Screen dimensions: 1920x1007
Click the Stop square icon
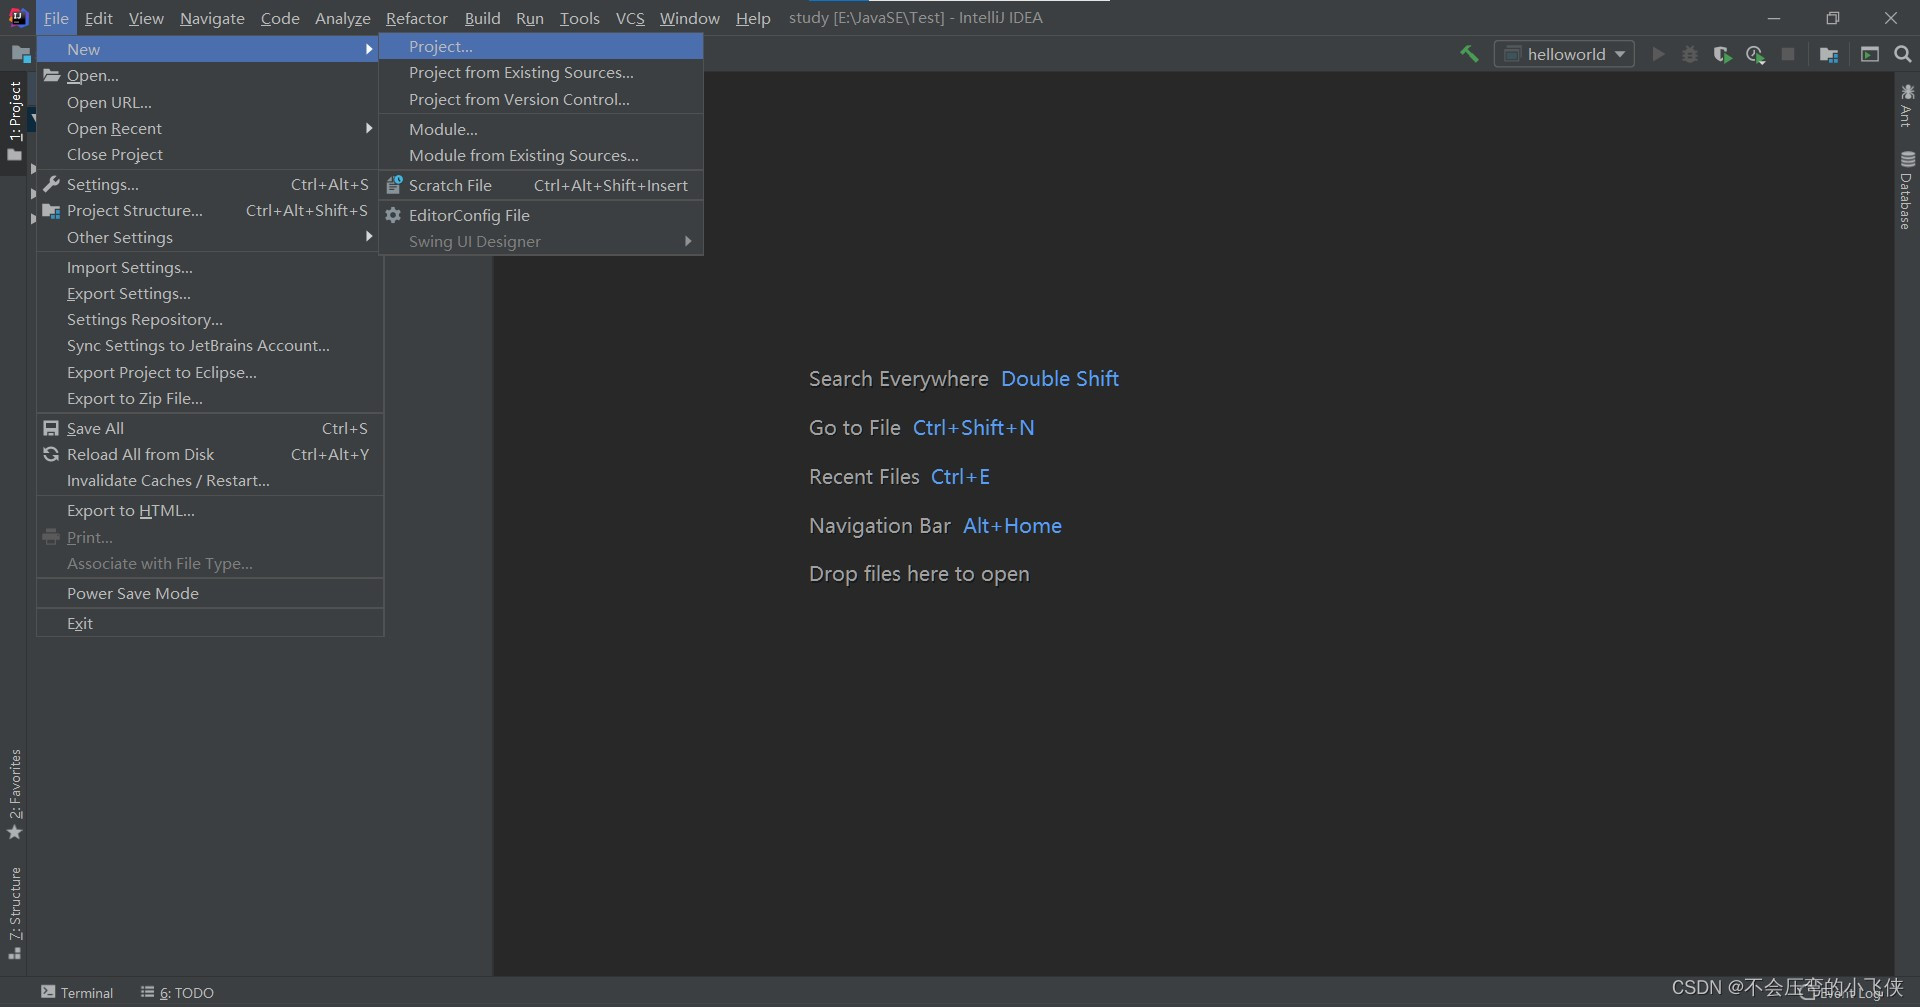click(1788, 54)
